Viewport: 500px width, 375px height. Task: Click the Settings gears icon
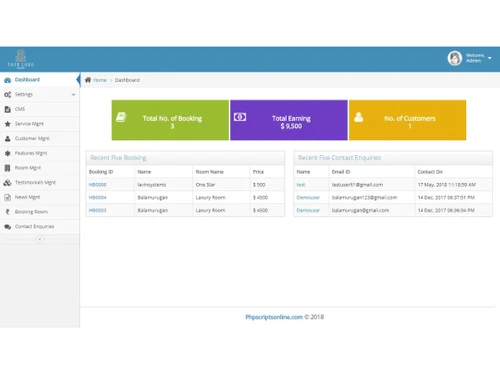[7, 95]
